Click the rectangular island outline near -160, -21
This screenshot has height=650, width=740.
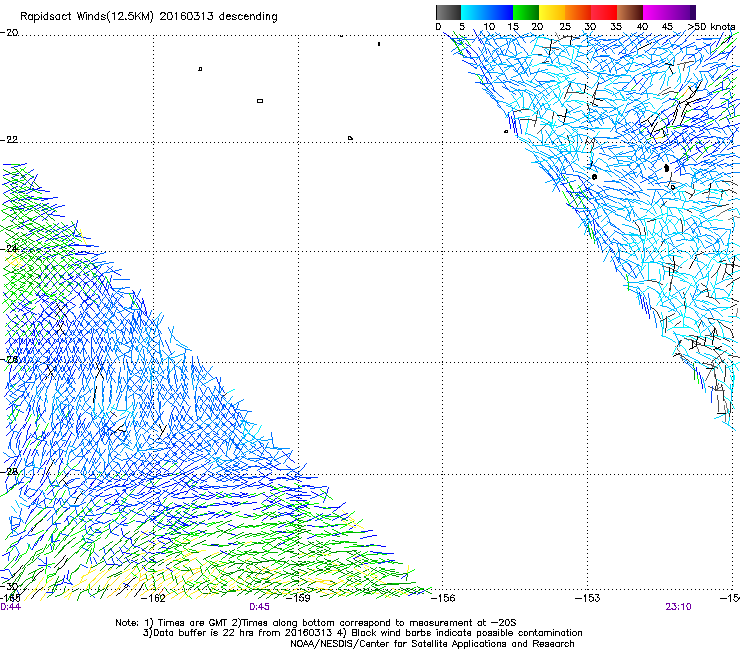click(x=260, y=101)
